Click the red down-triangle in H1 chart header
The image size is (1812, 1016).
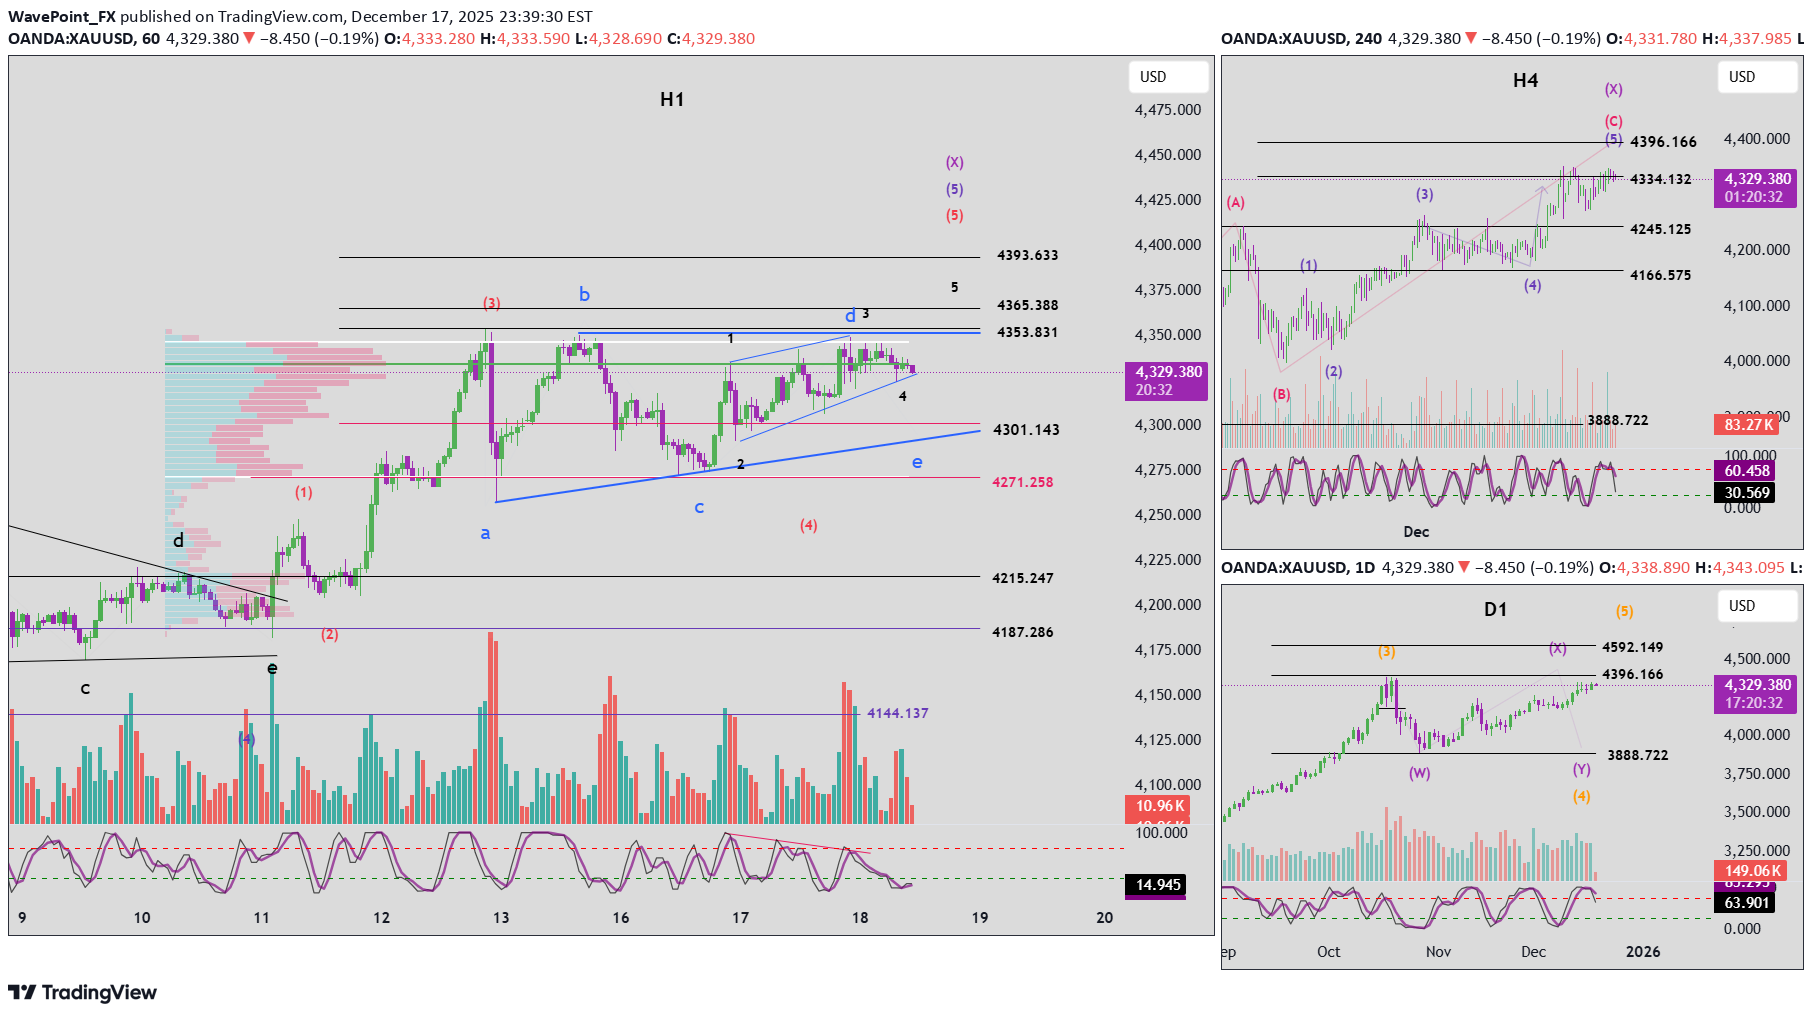pos(249,38)
